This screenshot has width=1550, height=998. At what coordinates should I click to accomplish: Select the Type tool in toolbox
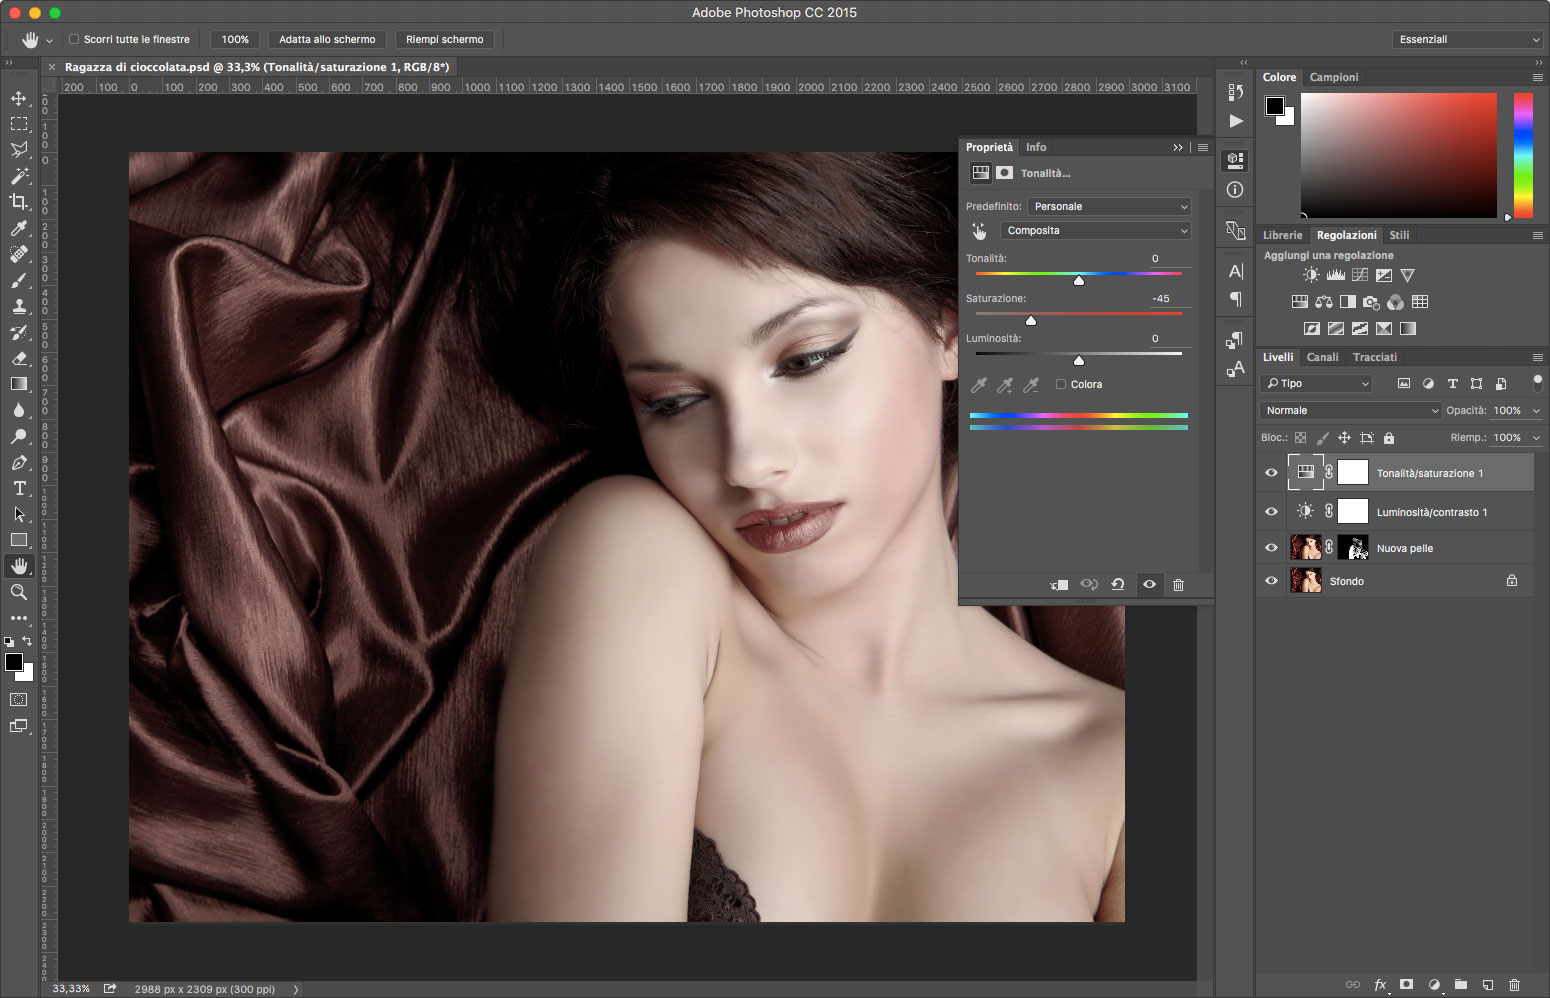click(19, 488)
